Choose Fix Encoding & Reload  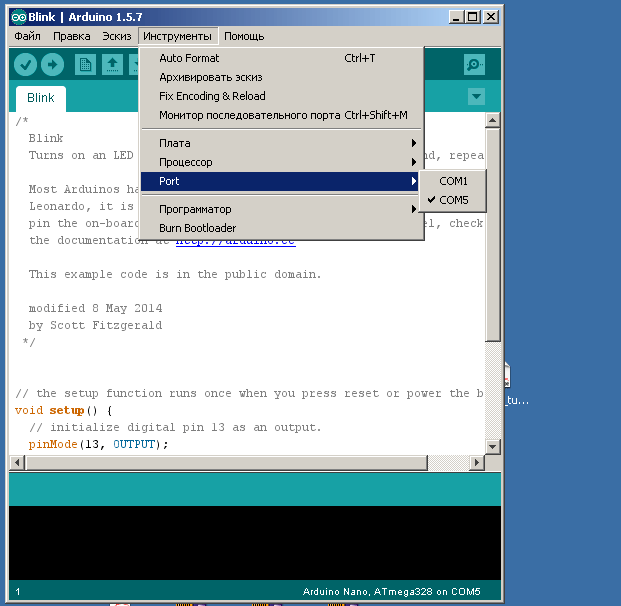pos(280,96)
